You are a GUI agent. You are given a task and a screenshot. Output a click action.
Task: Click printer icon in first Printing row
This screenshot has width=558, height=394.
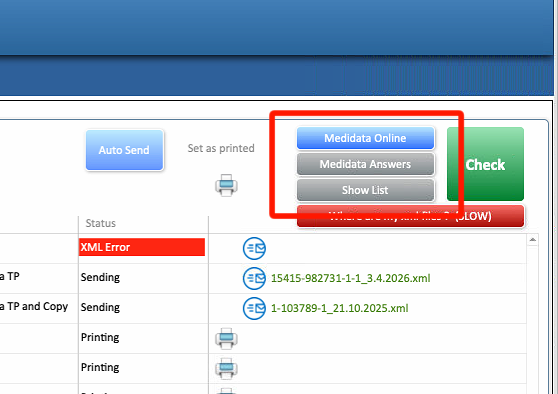coord(226,338)
